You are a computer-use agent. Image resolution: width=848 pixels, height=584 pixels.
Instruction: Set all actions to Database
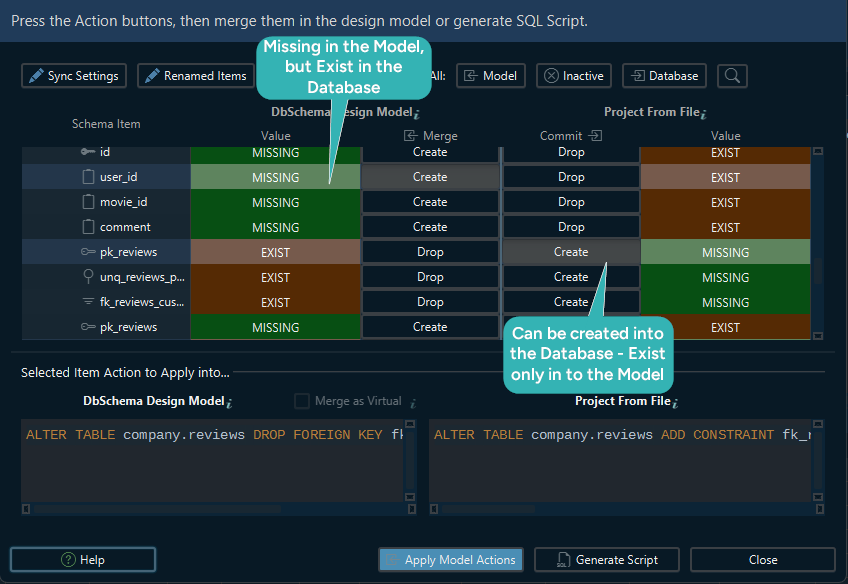(664, 76)
